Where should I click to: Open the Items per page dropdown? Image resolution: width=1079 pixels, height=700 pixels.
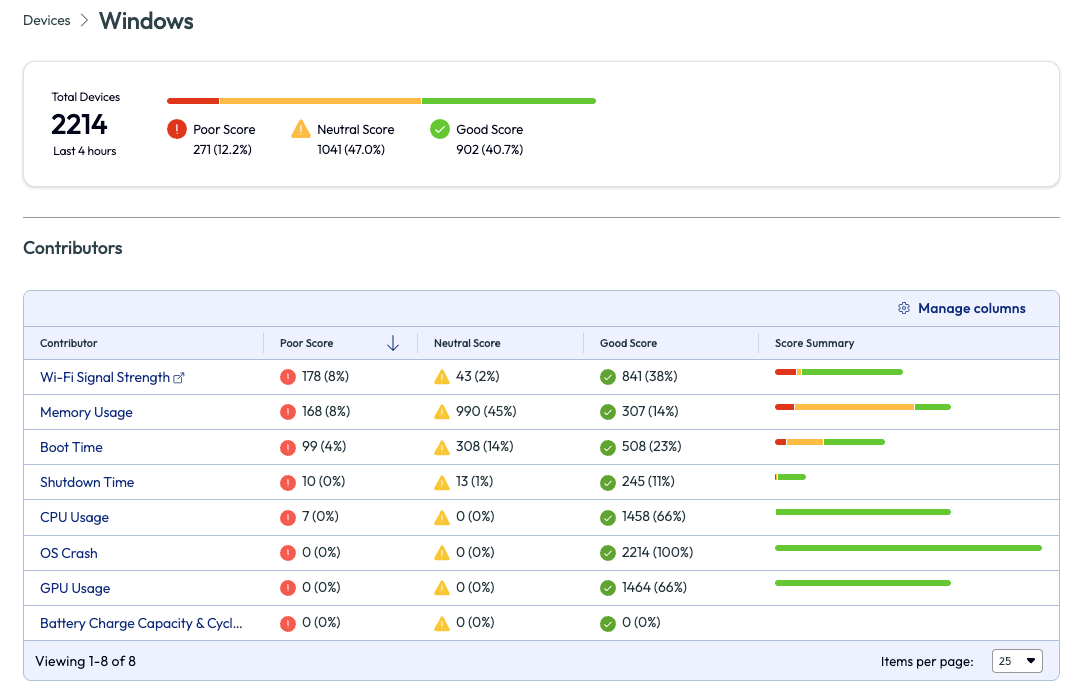1017,661
